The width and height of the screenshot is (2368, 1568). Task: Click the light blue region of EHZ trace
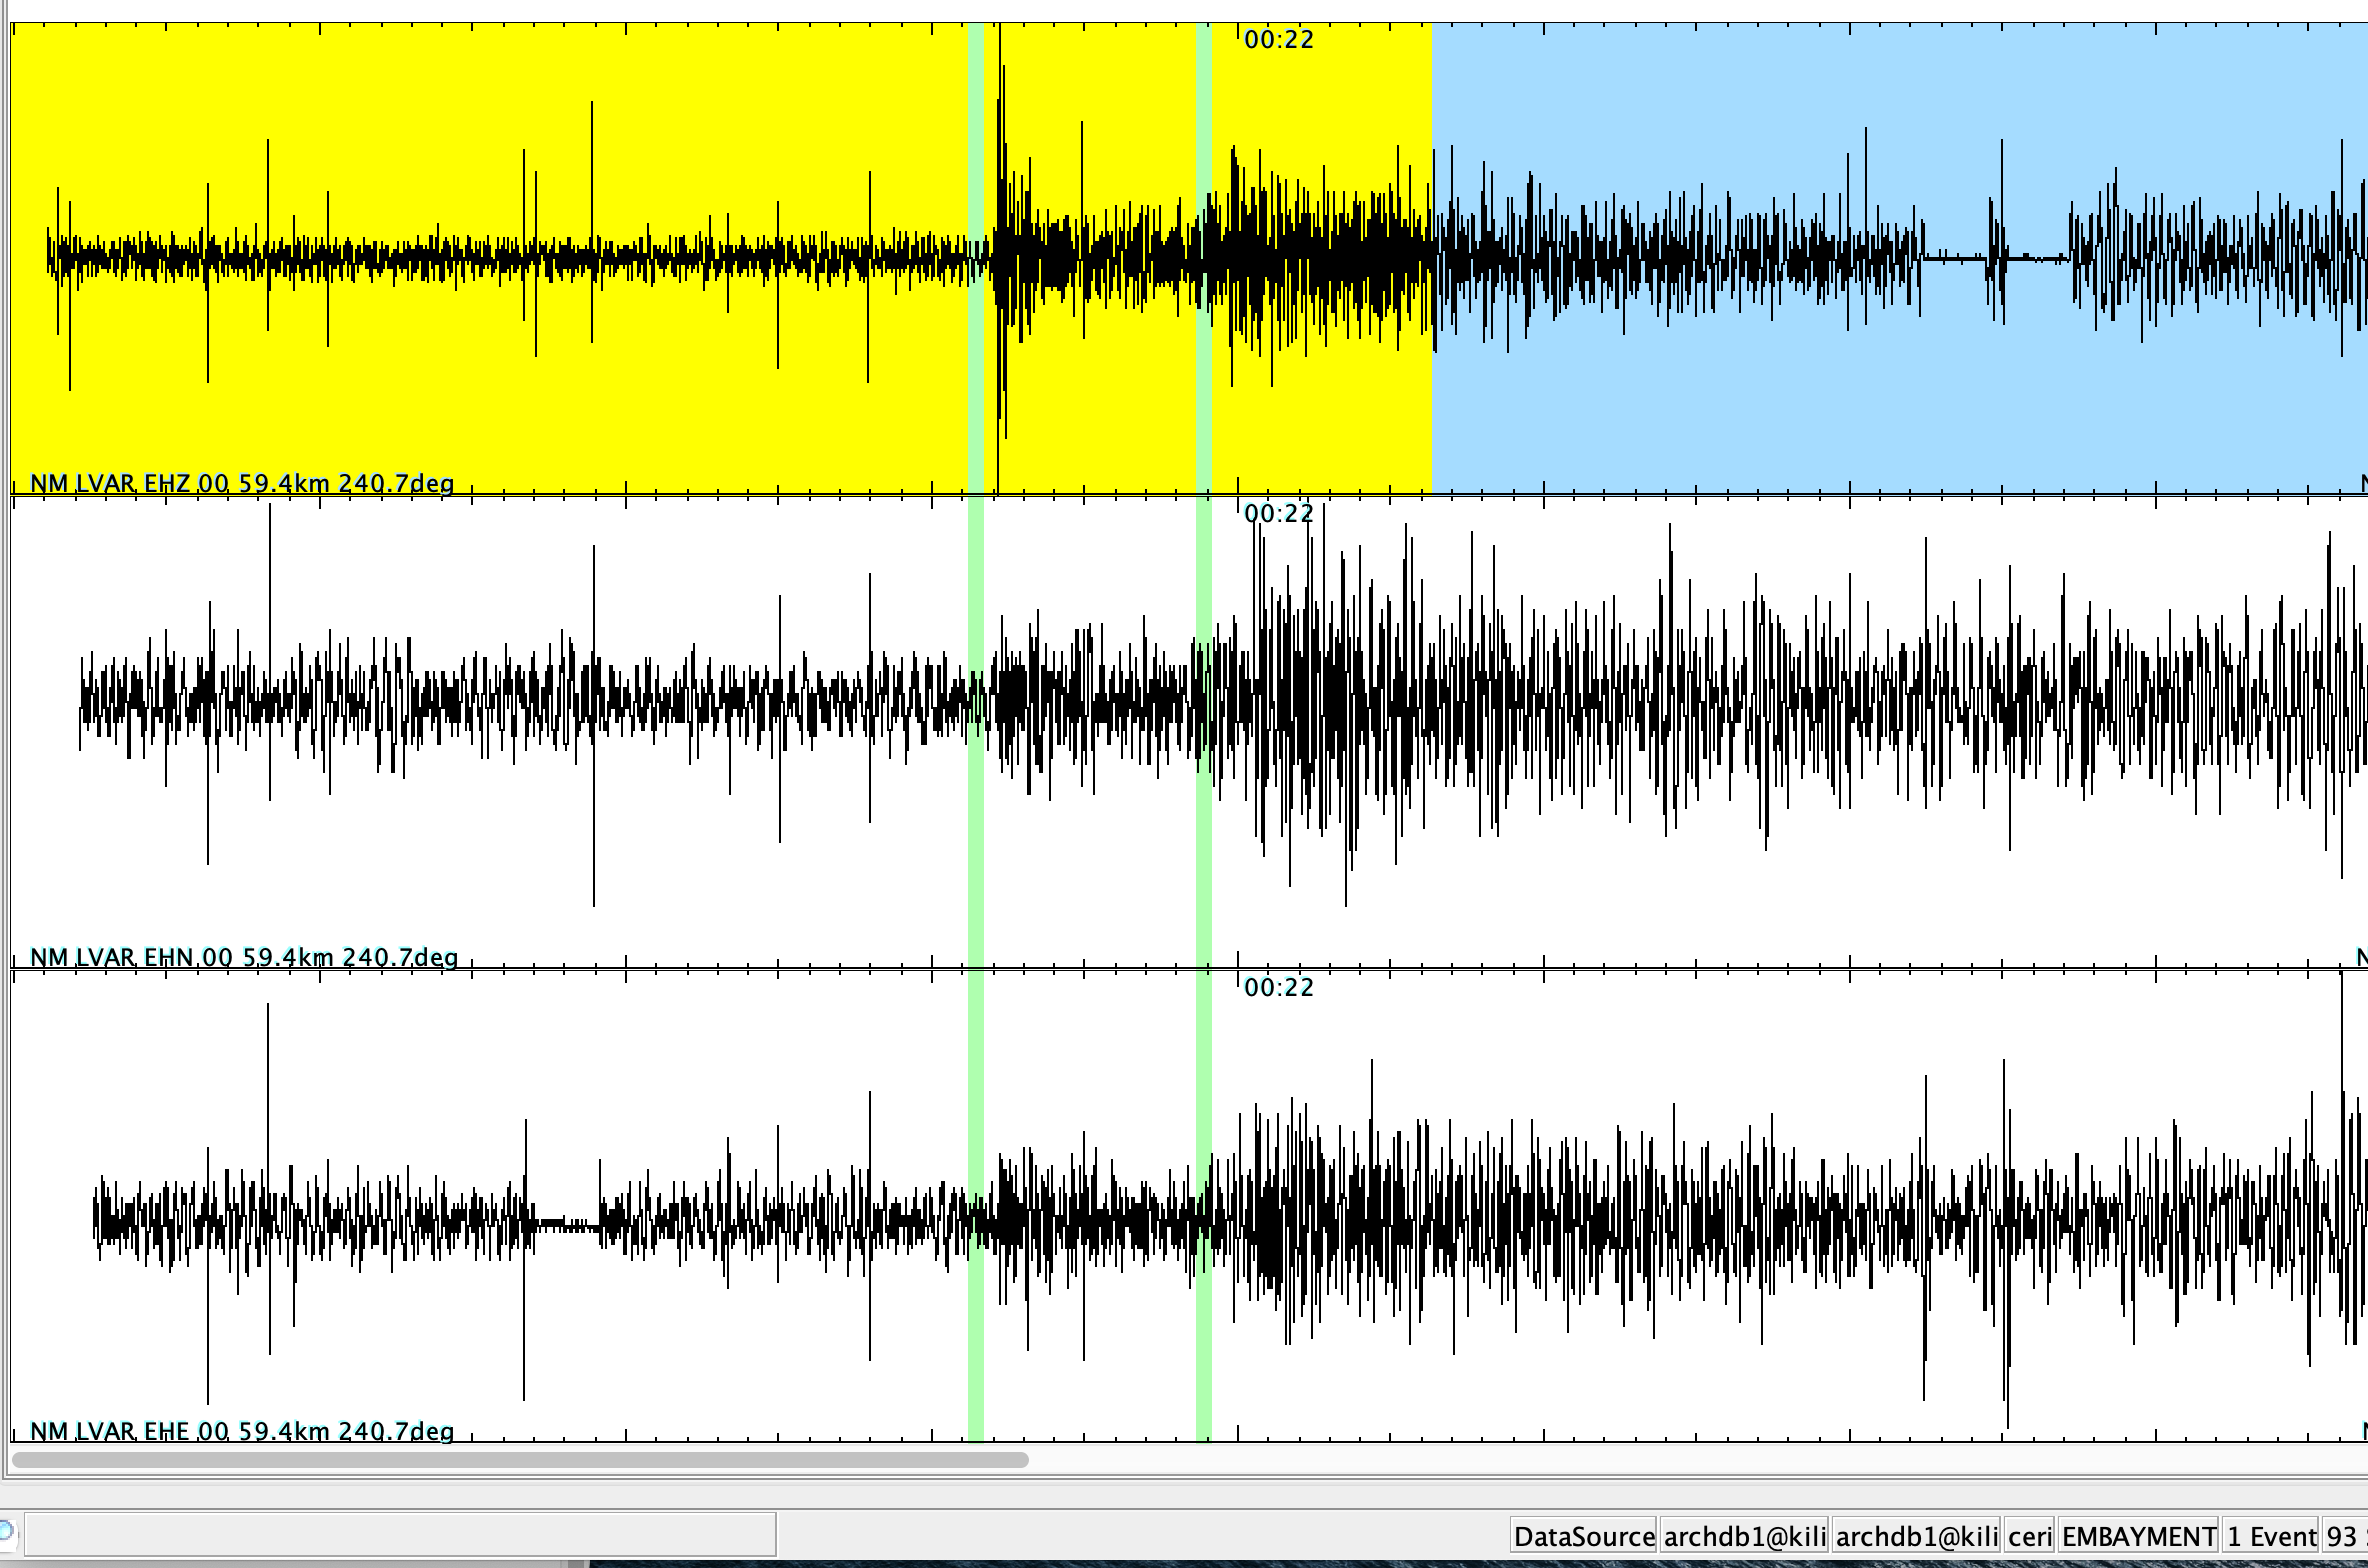[1900, 400]
